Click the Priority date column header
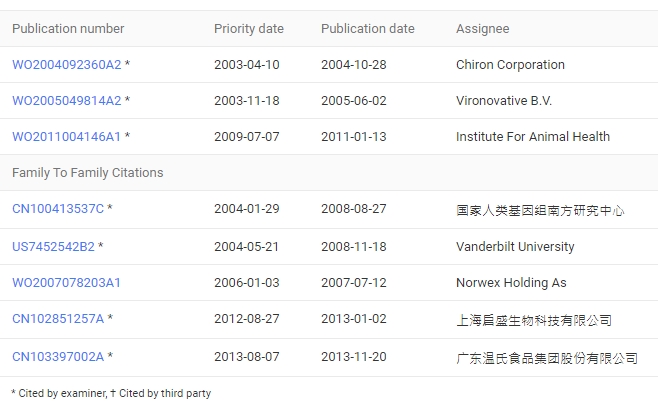 [249, 29]
